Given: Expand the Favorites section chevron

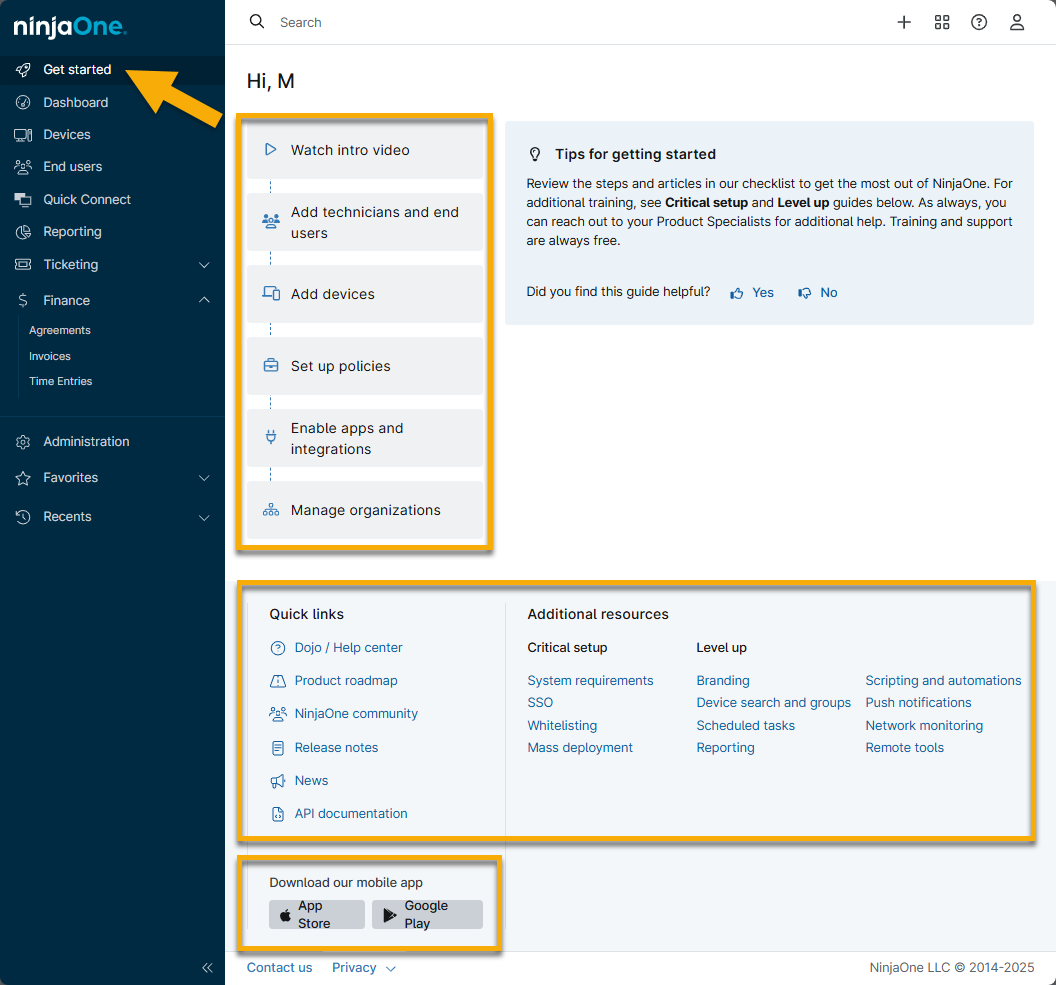Looking at the screenshot, I should (204, 478).
